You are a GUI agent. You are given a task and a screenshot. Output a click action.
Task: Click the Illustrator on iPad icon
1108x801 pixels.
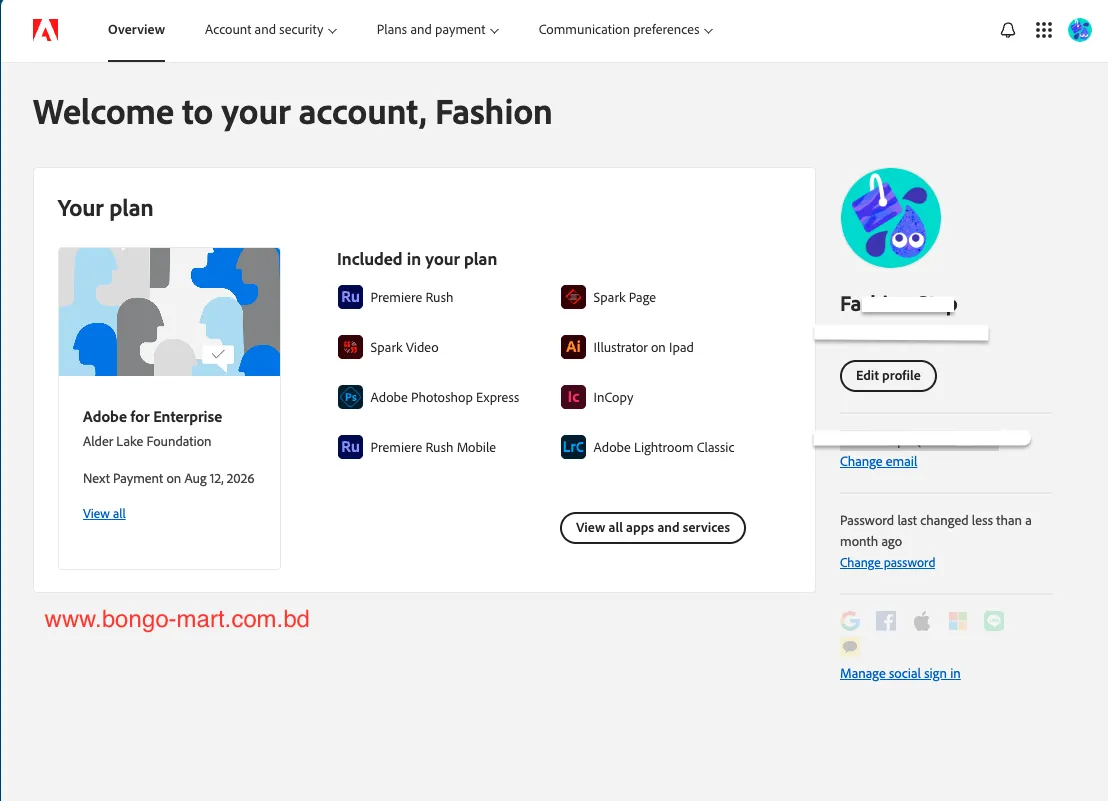pyautogui.click(x=572, y=347)
